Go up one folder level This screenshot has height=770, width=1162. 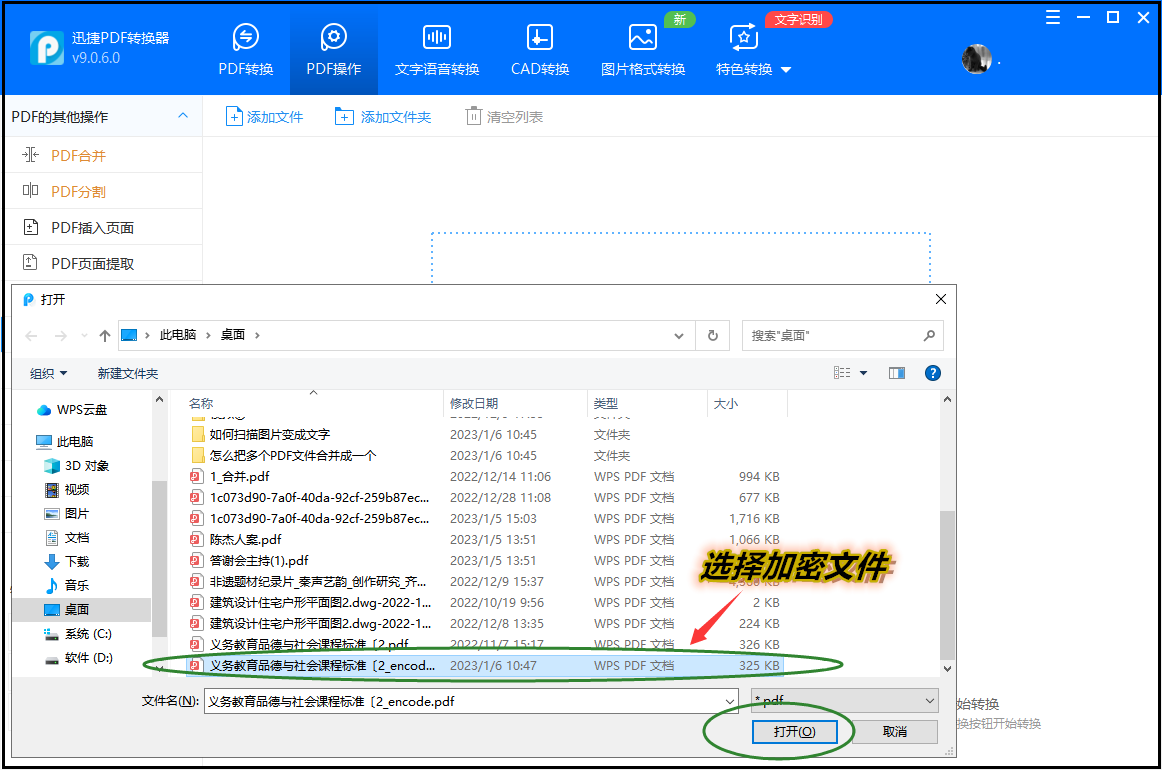click(x=104, y=336)
